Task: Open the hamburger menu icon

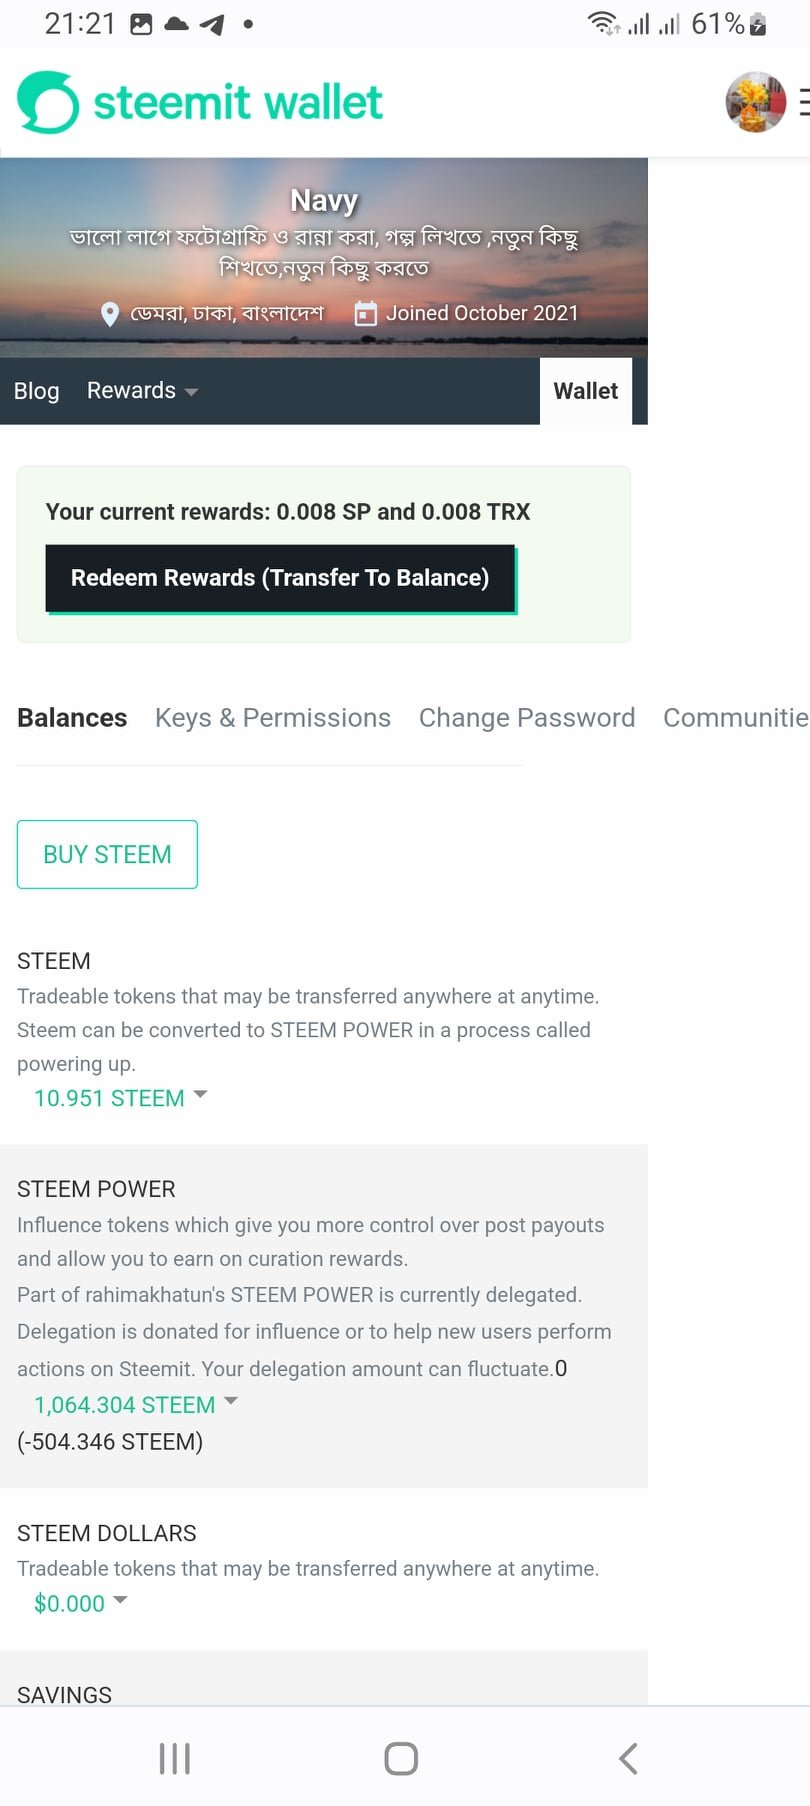Action: click(803, 102)
